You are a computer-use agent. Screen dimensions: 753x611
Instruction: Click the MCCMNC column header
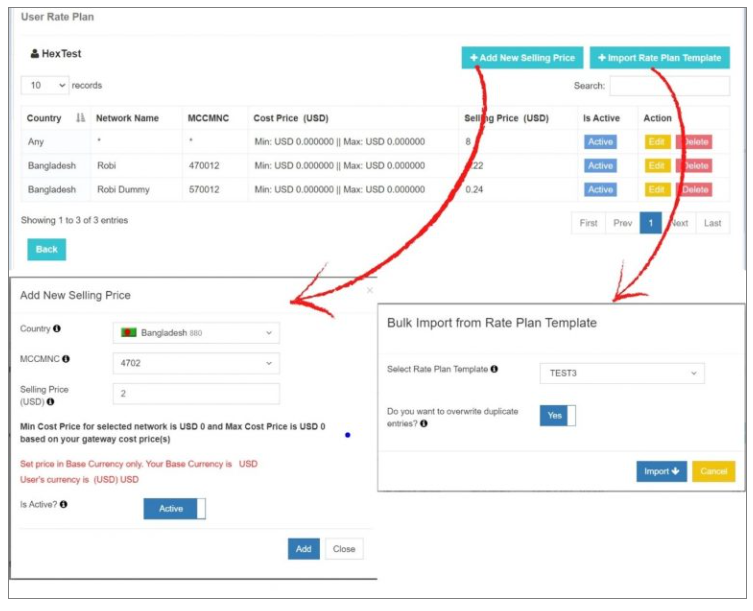point(208,118)
